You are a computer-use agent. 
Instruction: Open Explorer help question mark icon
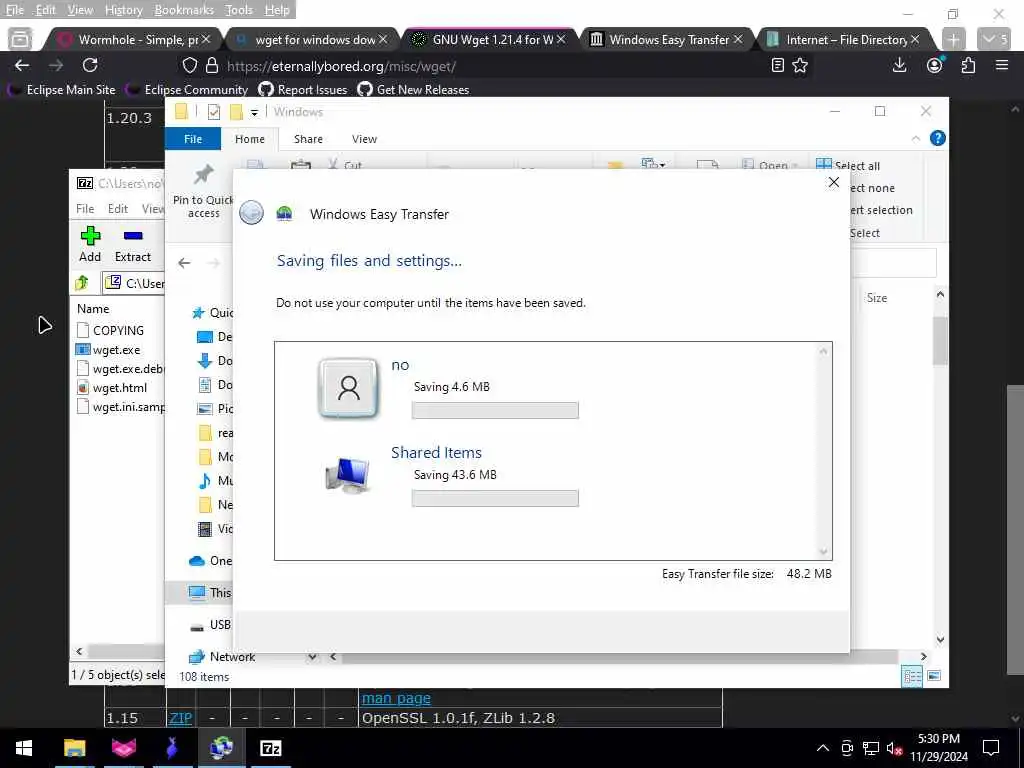click(x=937, y=138)
